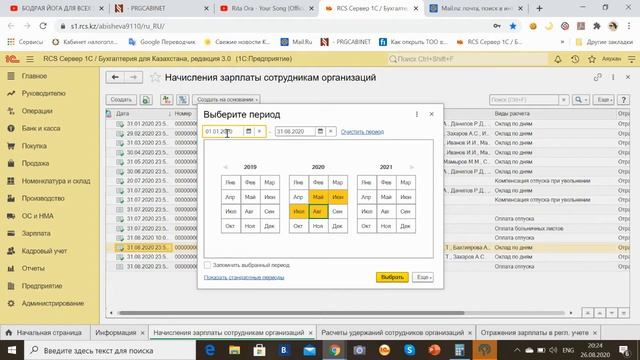The height and width of the screenshot is (360, 640).
Task: Click the Очистить период link
Action: point(362,132)
